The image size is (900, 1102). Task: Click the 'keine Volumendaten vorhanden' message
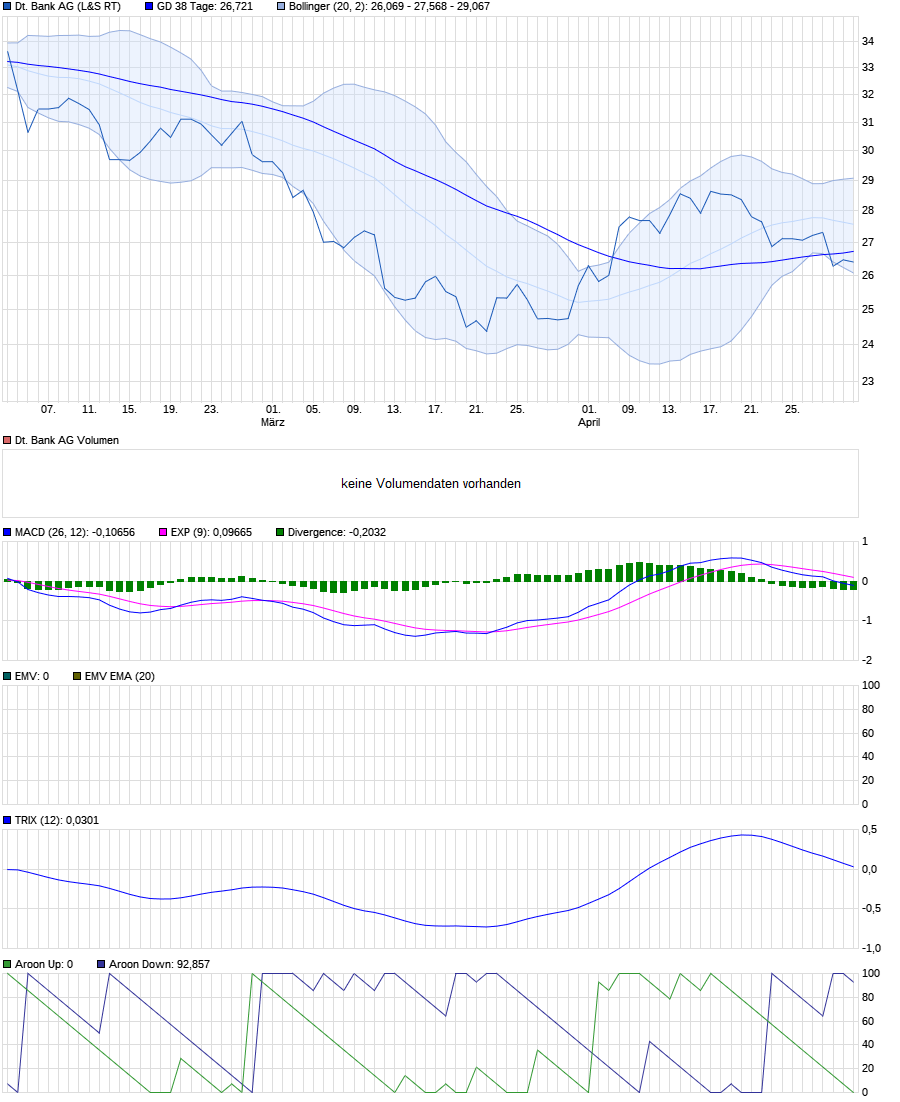point(431,484)
